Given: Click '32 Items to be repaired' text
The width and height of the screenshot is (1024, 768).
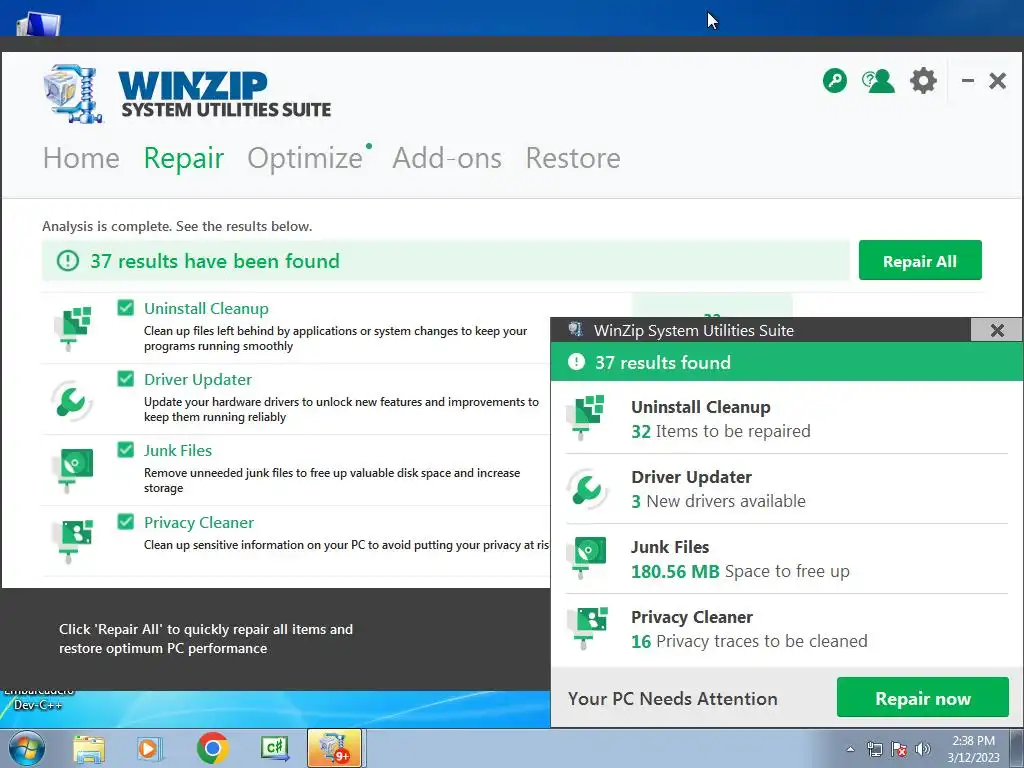Looking at the screenshot, I should click(720, 432).
